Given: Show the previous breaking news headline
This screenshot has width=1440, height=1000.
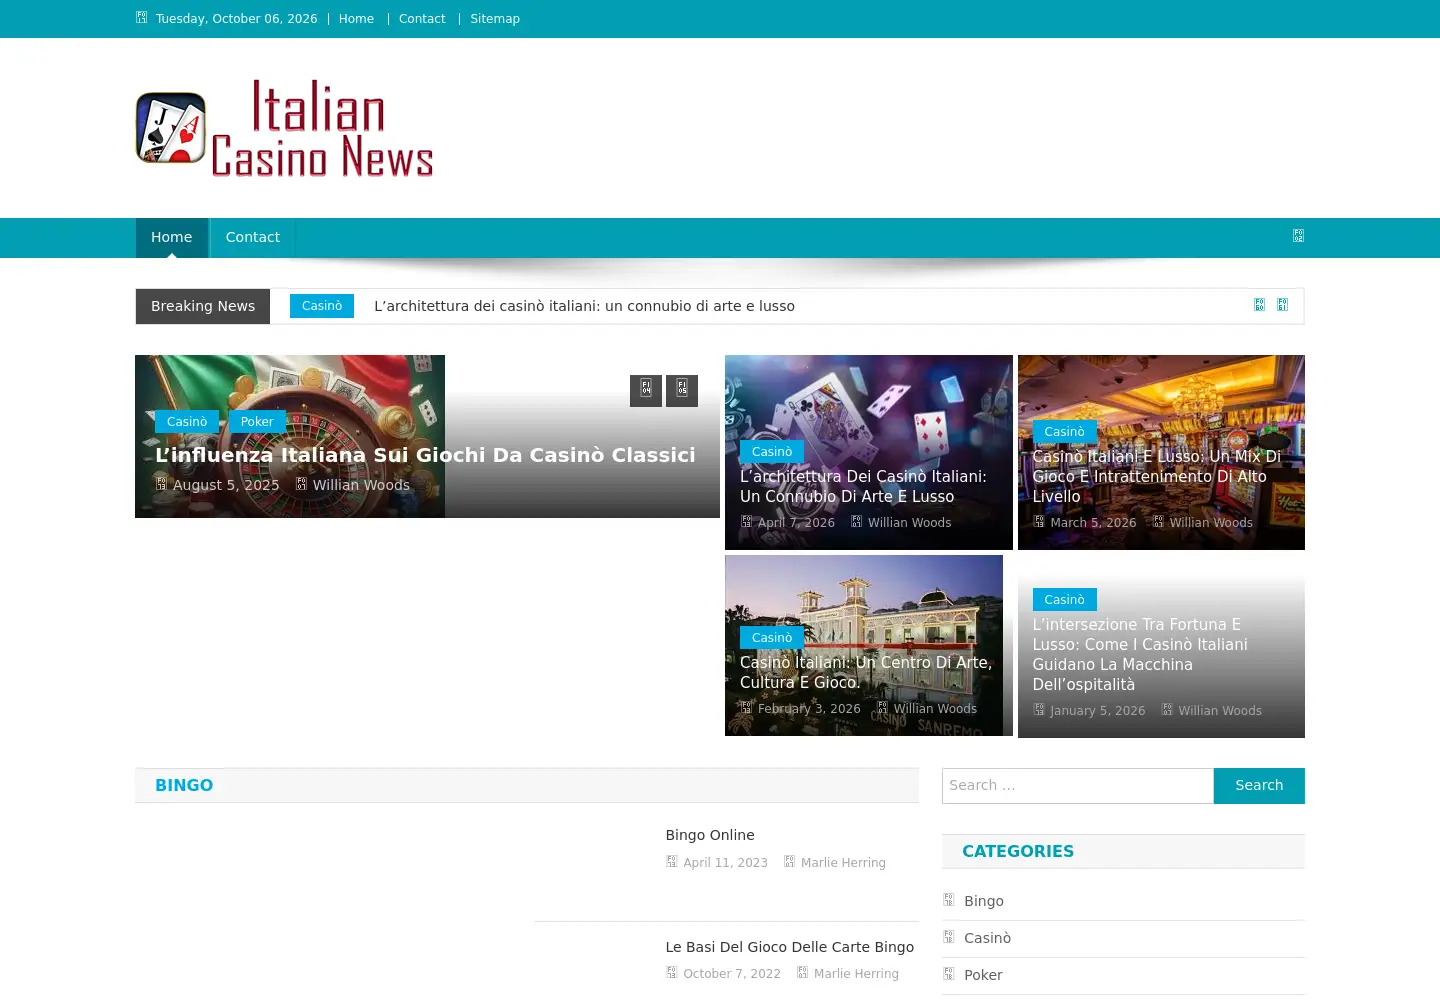Looking at the screenshot, I should point(1259,305).
